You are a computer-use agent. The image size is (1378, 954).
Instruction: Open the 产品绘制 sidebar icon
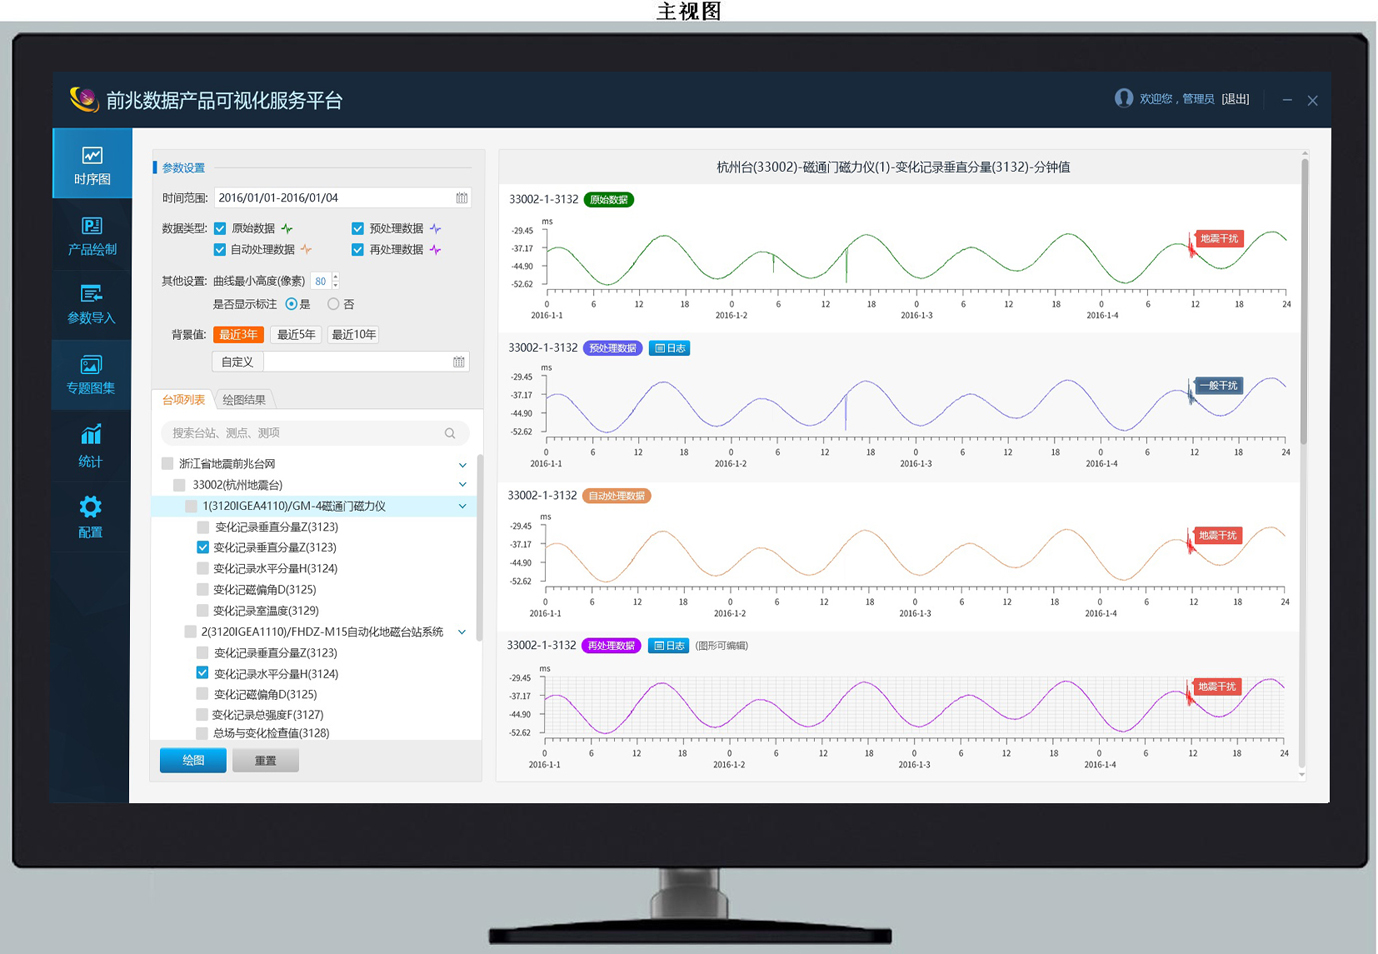coord(92,235)
